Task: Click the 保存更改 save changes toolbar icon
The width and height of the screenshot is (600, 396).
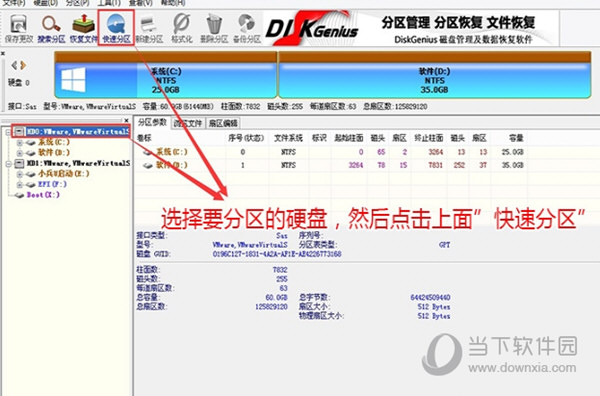Action: click(x=18, y=28)
